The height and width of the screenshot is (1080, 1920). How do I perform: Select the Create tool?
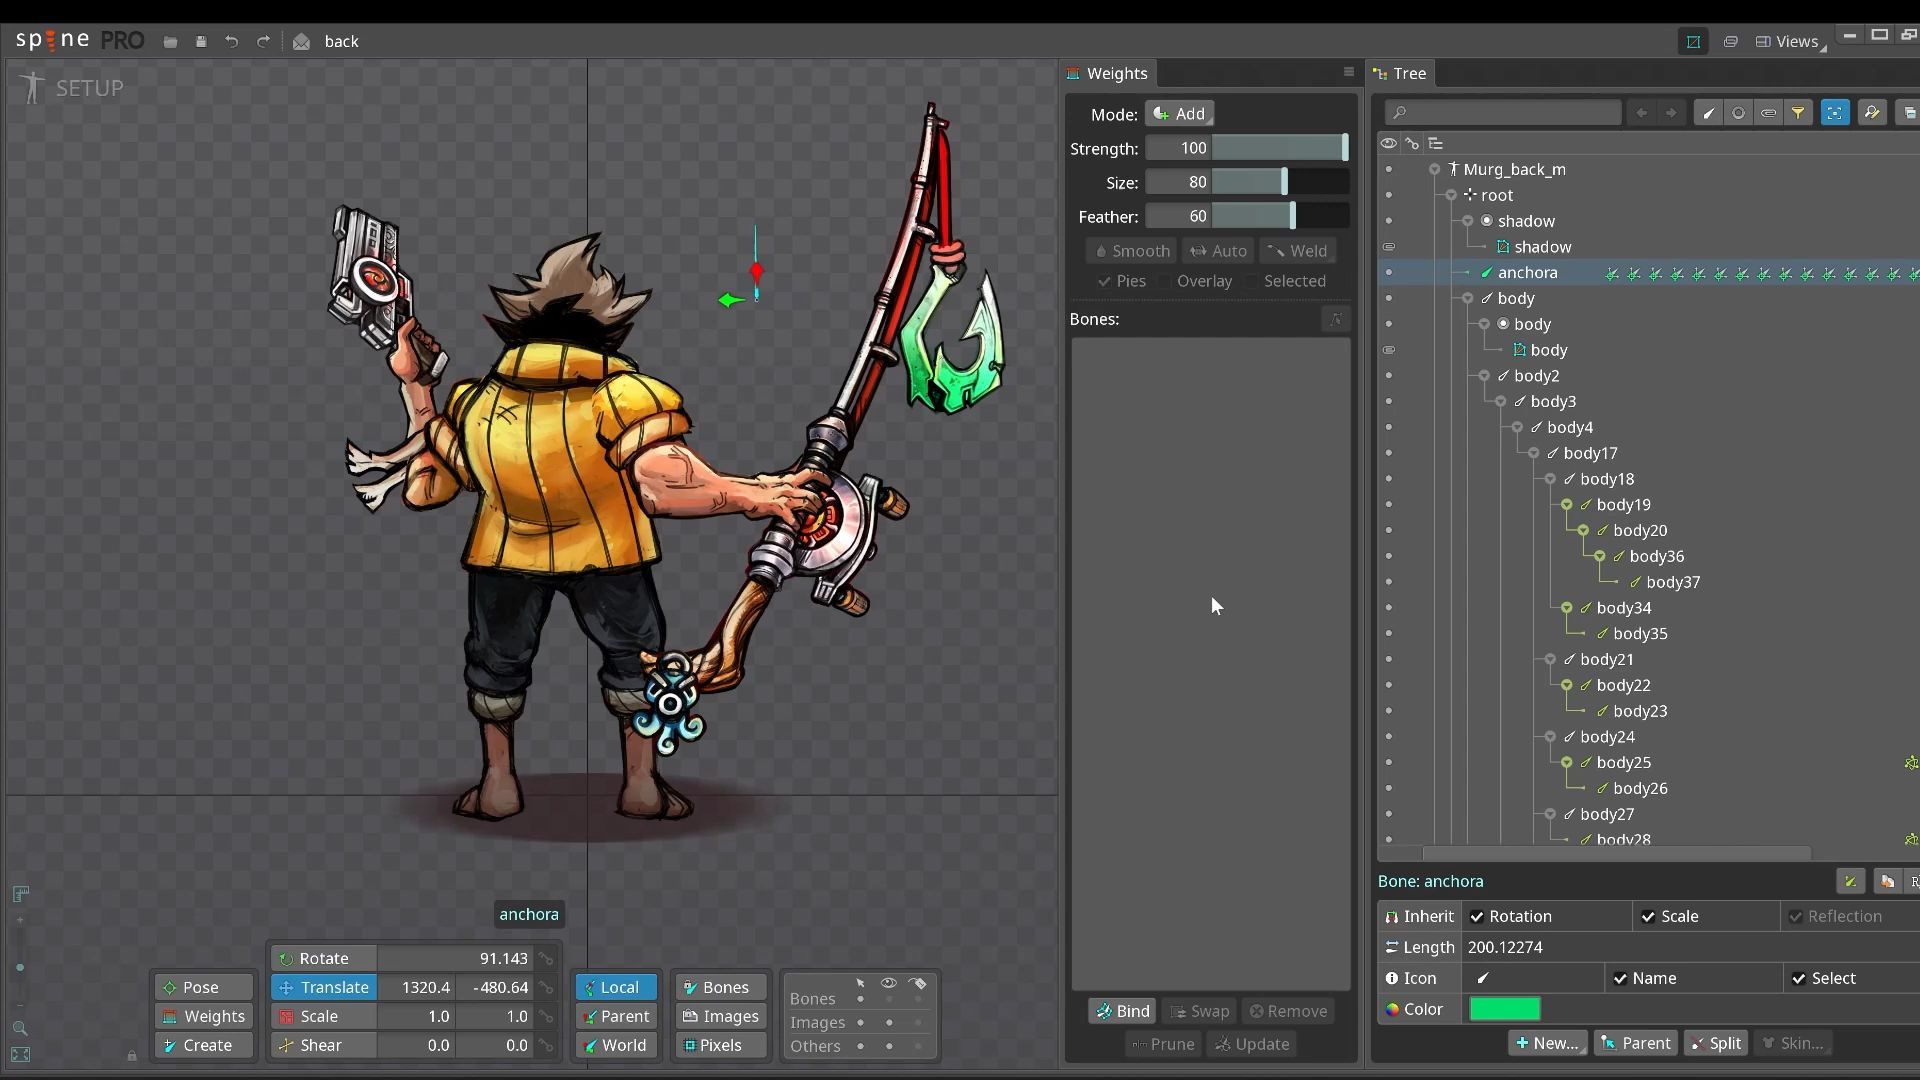(x=204, y=1045)
